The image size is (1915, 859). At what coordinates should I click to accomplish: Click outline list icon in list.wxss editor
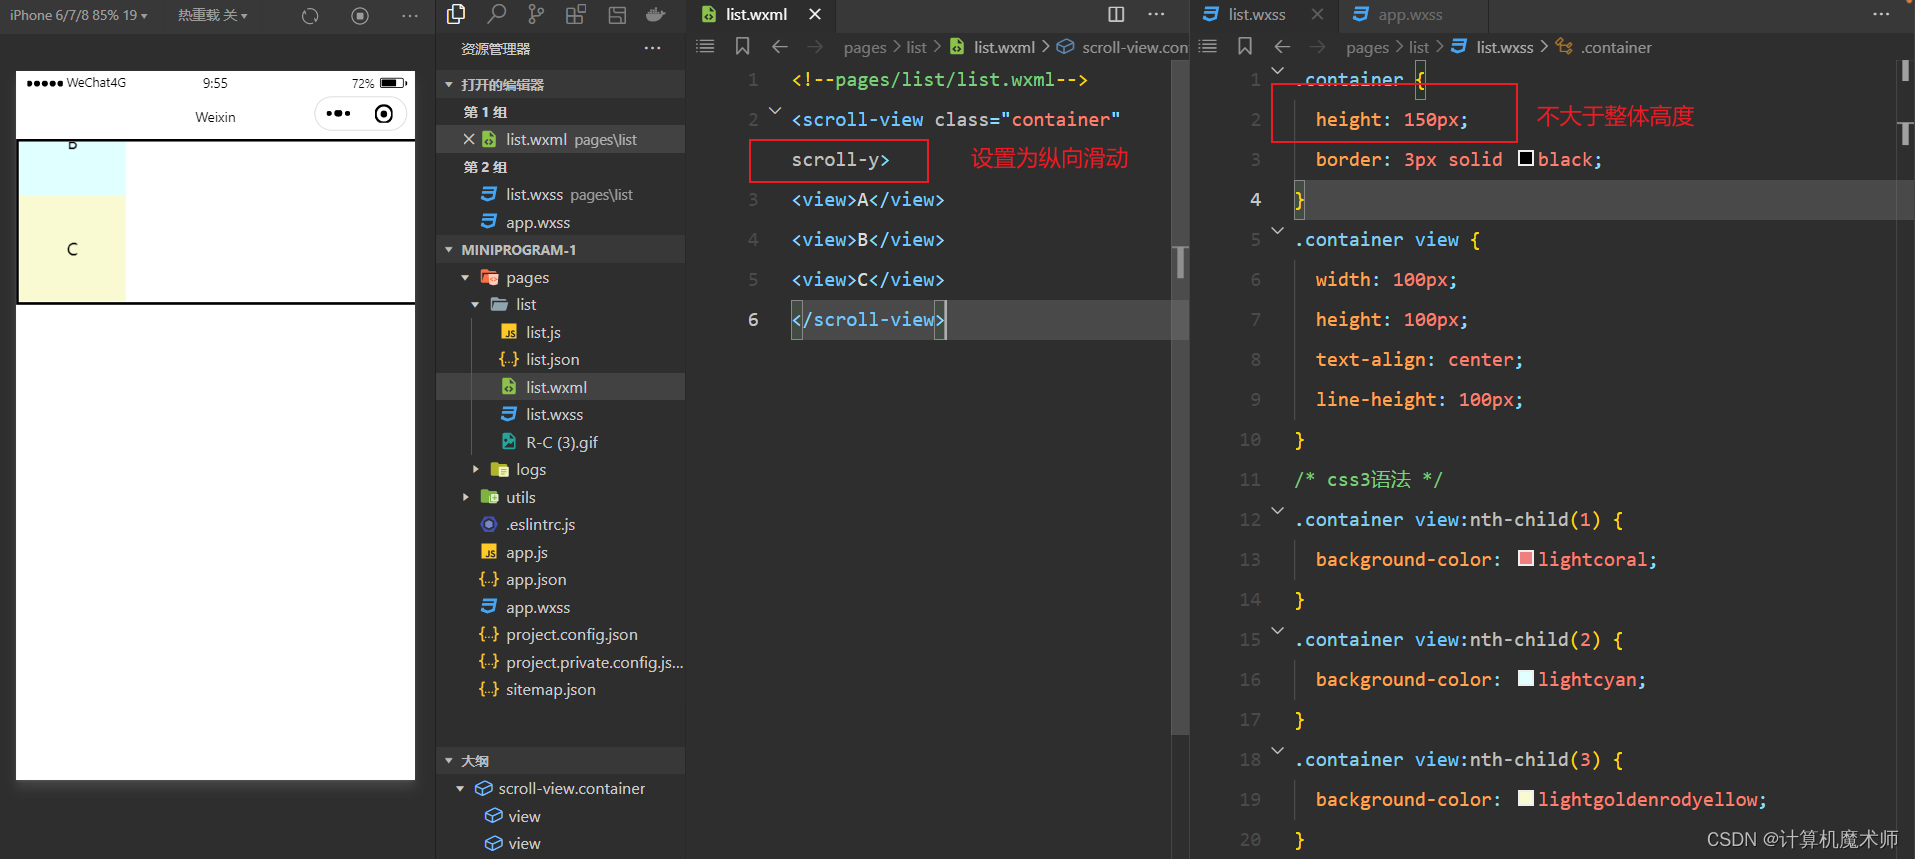point(1208,46)
